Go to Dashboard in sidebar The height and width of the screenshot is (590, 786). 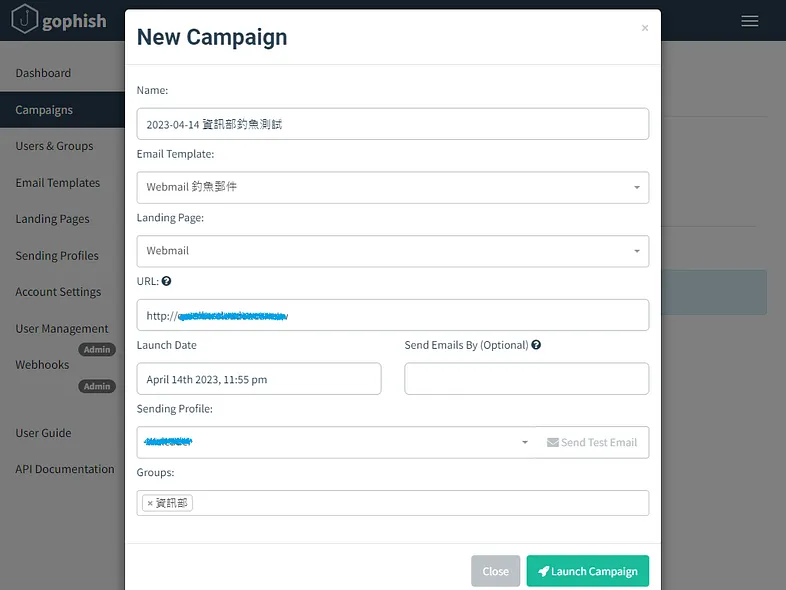43,73
